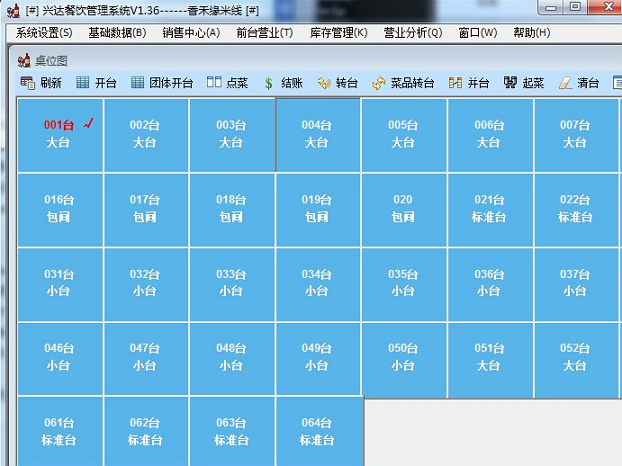Image resolution: width=622 pixels, height=466 pixels.
Task: Select table 002台 大台
Action: 146,135
